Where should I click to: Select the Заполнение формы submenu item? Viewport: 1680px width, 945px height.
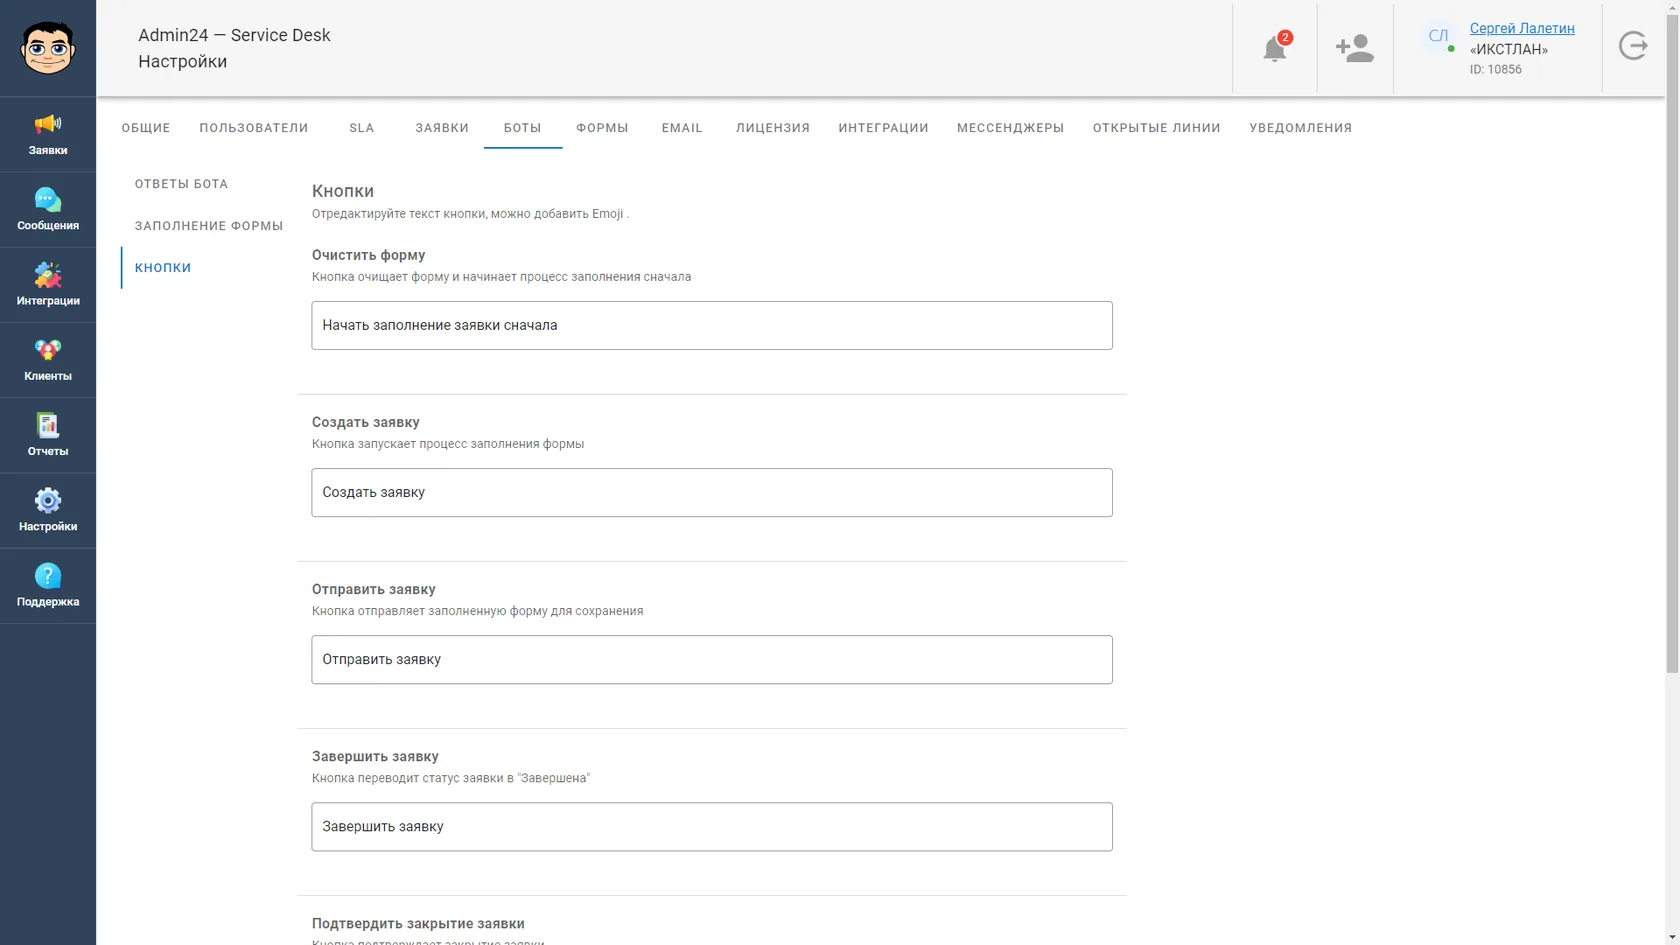209,226
